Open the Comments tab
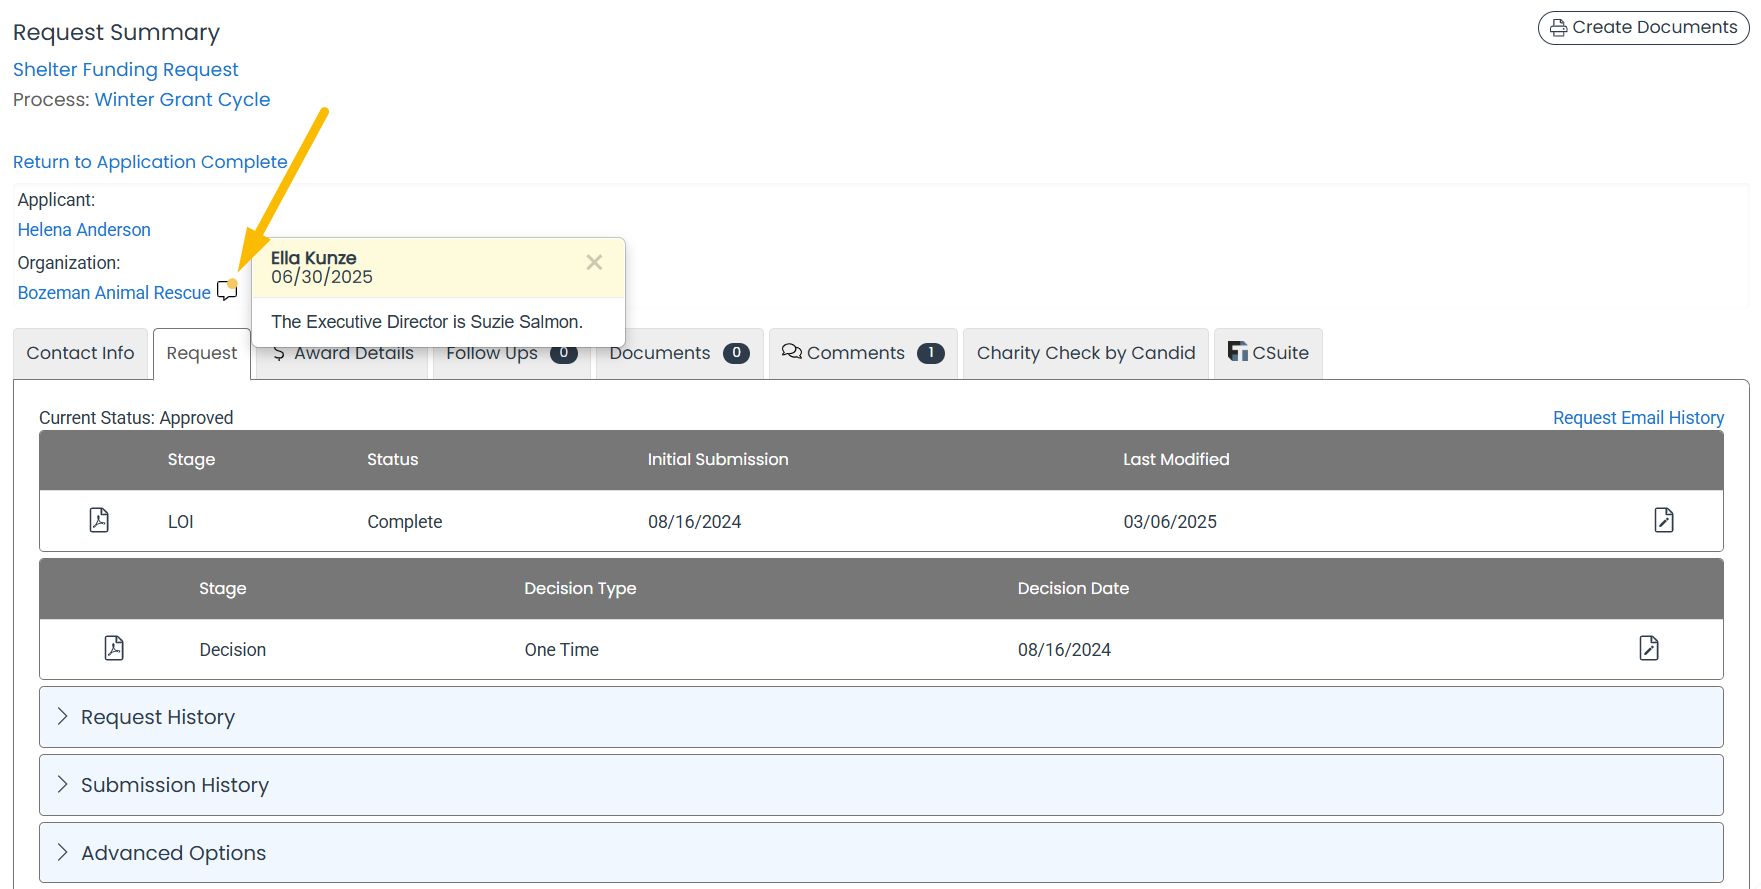 click(x=862, y=353)
